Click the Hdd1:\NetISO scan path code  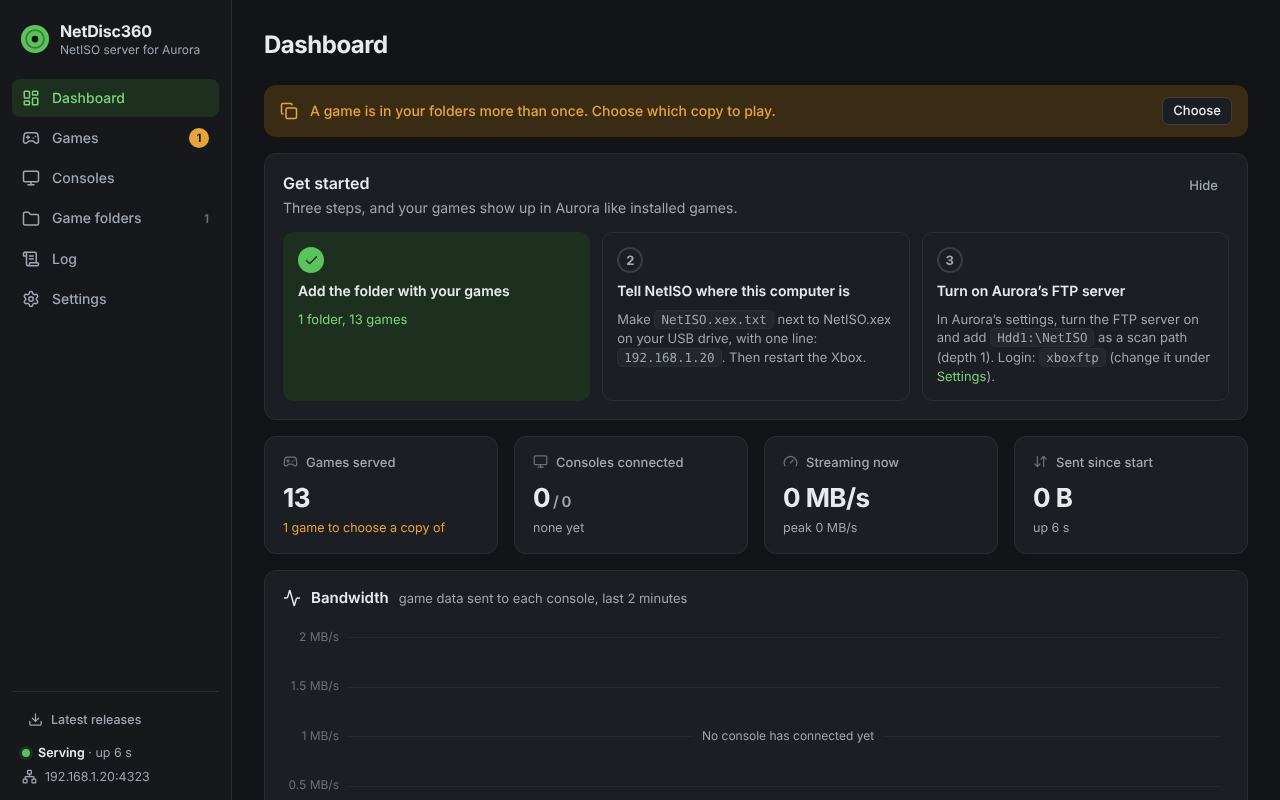[x=1042, y=338]
